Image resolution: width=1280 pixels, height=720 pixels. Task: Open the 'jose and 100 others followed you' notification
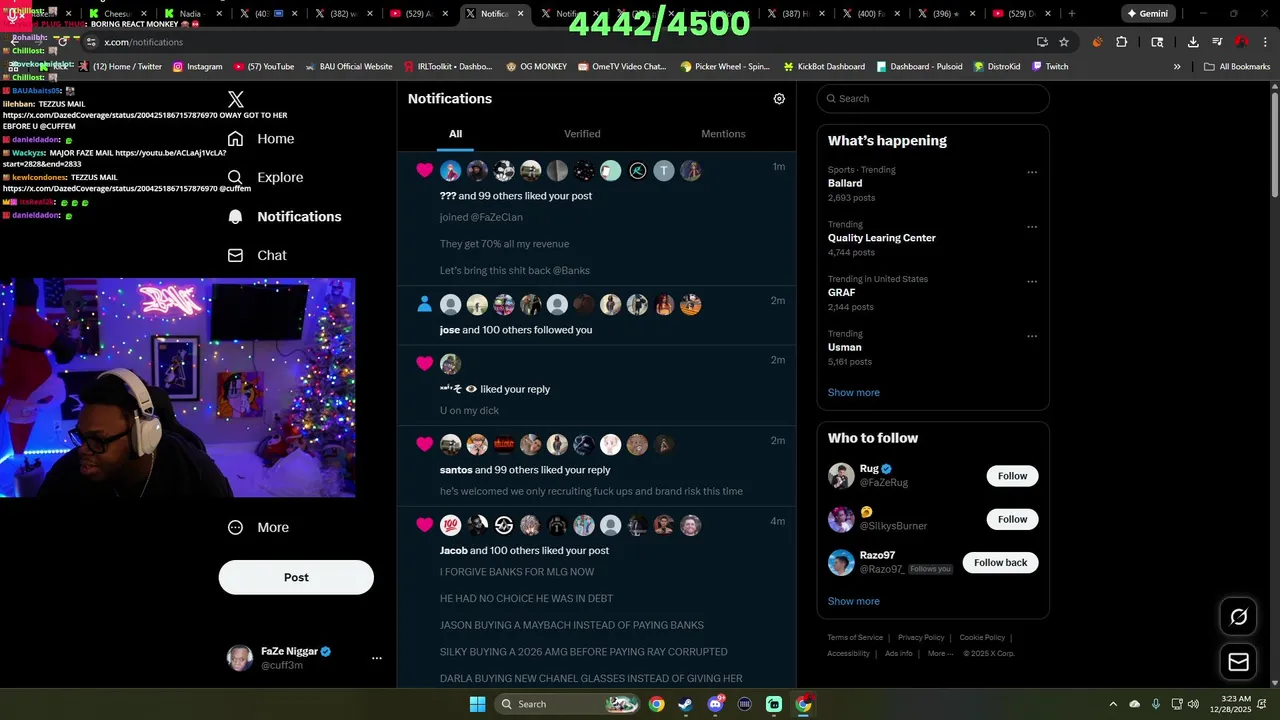(597, 316)
